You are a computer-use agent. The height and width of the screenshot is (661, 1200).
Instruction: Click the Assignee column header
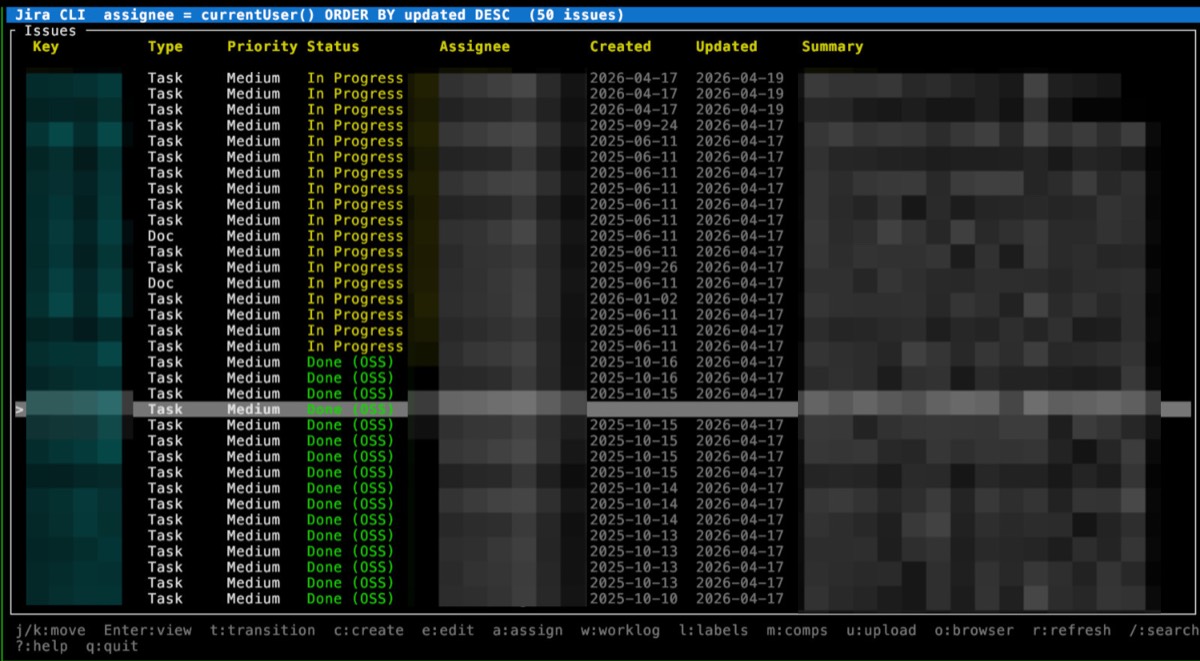click(x=475, y=47)
